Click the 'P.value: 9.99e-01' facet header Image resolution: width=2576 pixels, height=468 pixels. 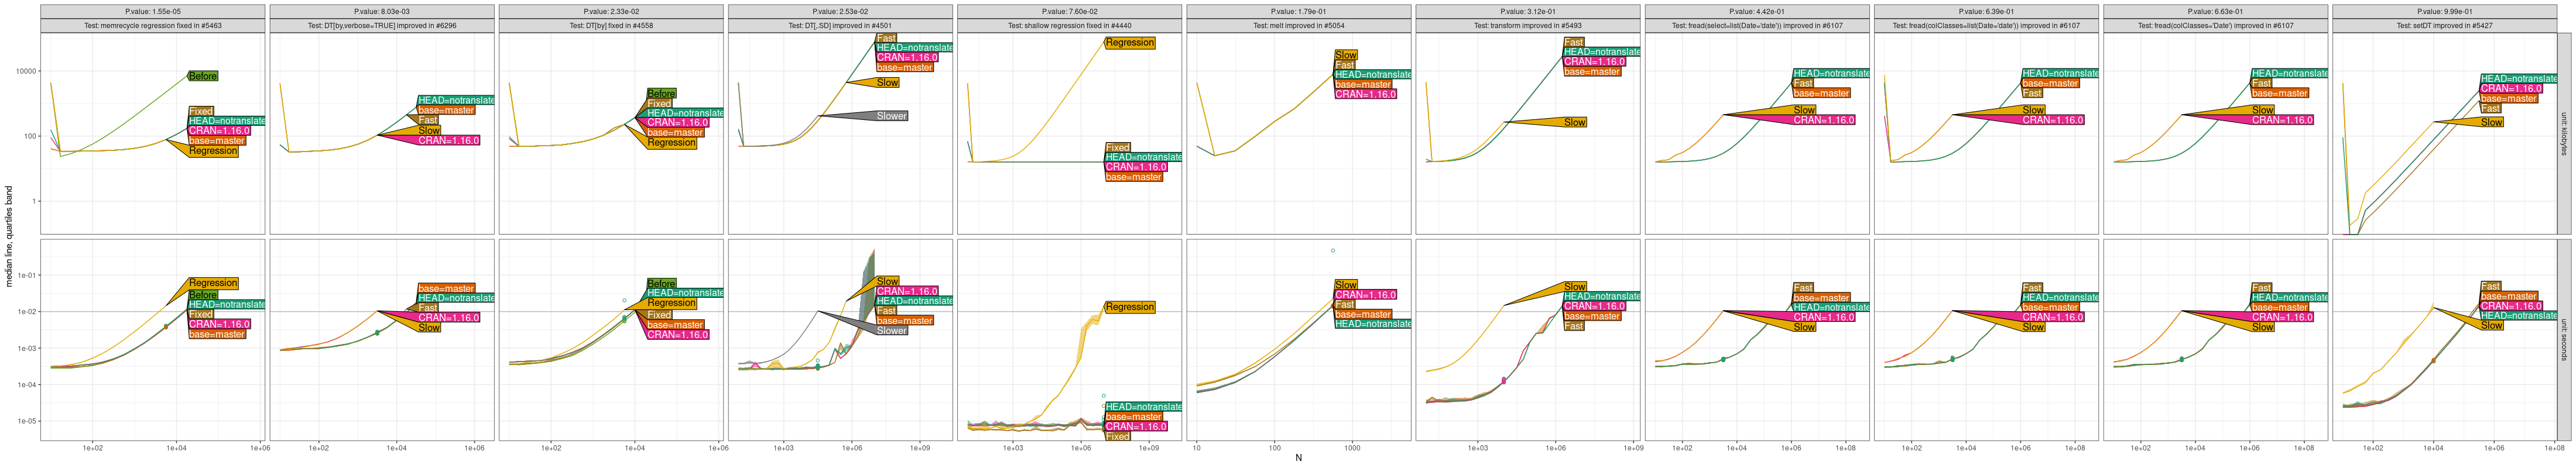(x=2444, y=12)
